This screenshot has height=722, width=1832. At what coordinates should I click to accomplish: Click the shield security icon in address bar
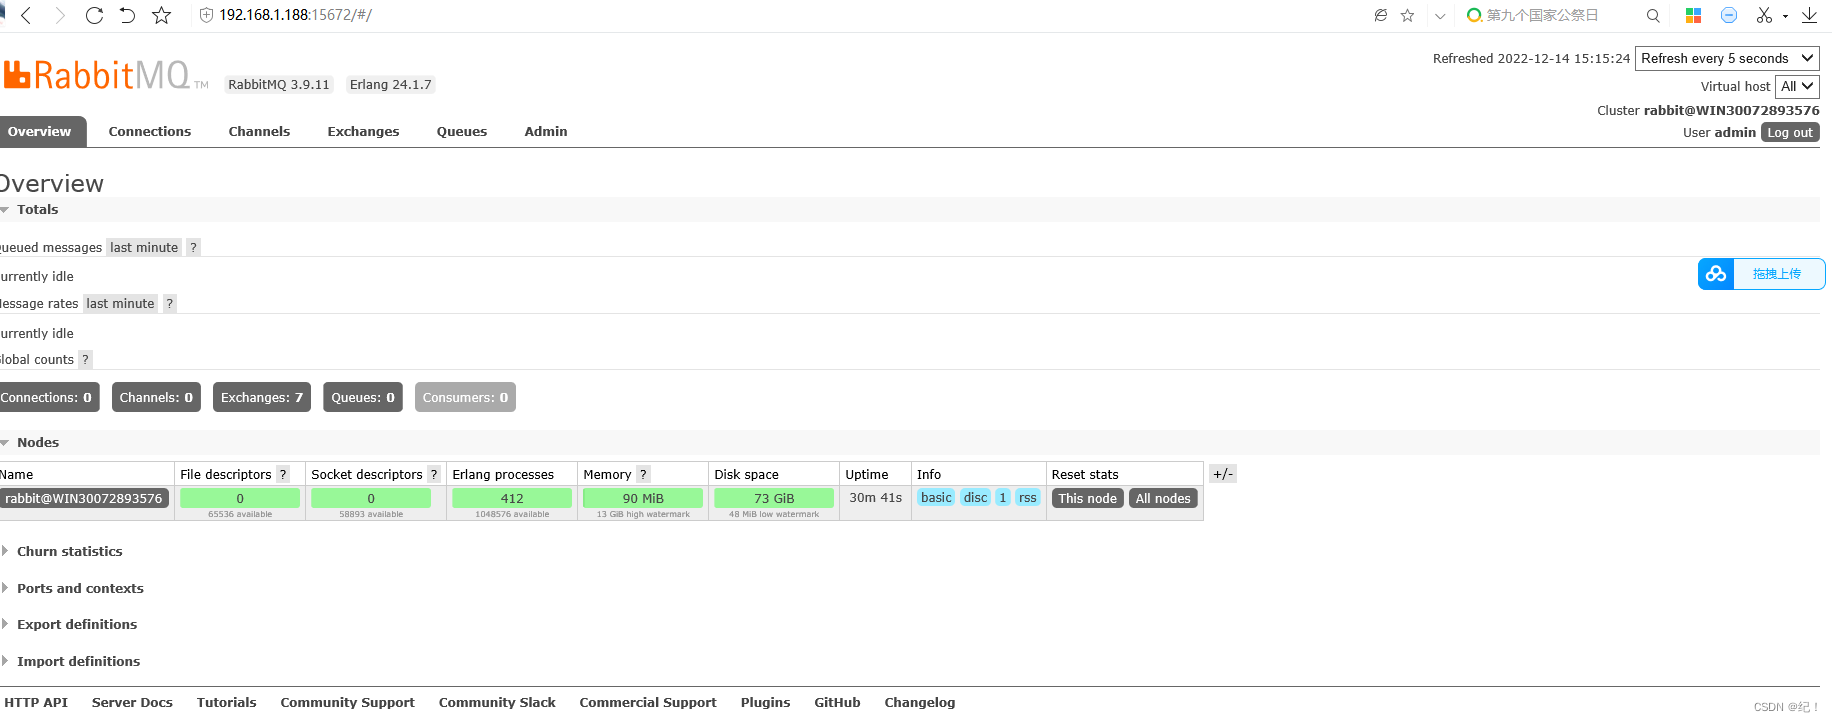[x=206, y=15]
